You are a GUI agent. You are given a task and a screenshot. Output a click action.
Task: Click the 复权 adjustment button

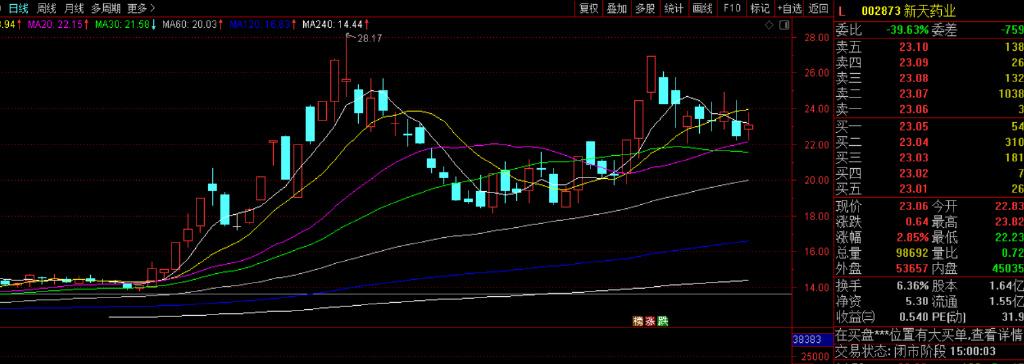[589, 8]
